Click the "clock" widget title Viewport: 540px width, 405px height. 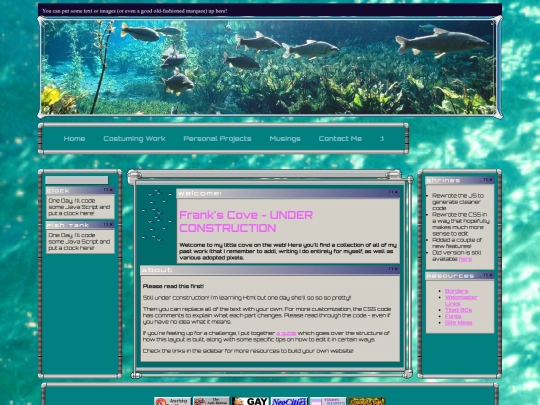coord(58,190)
